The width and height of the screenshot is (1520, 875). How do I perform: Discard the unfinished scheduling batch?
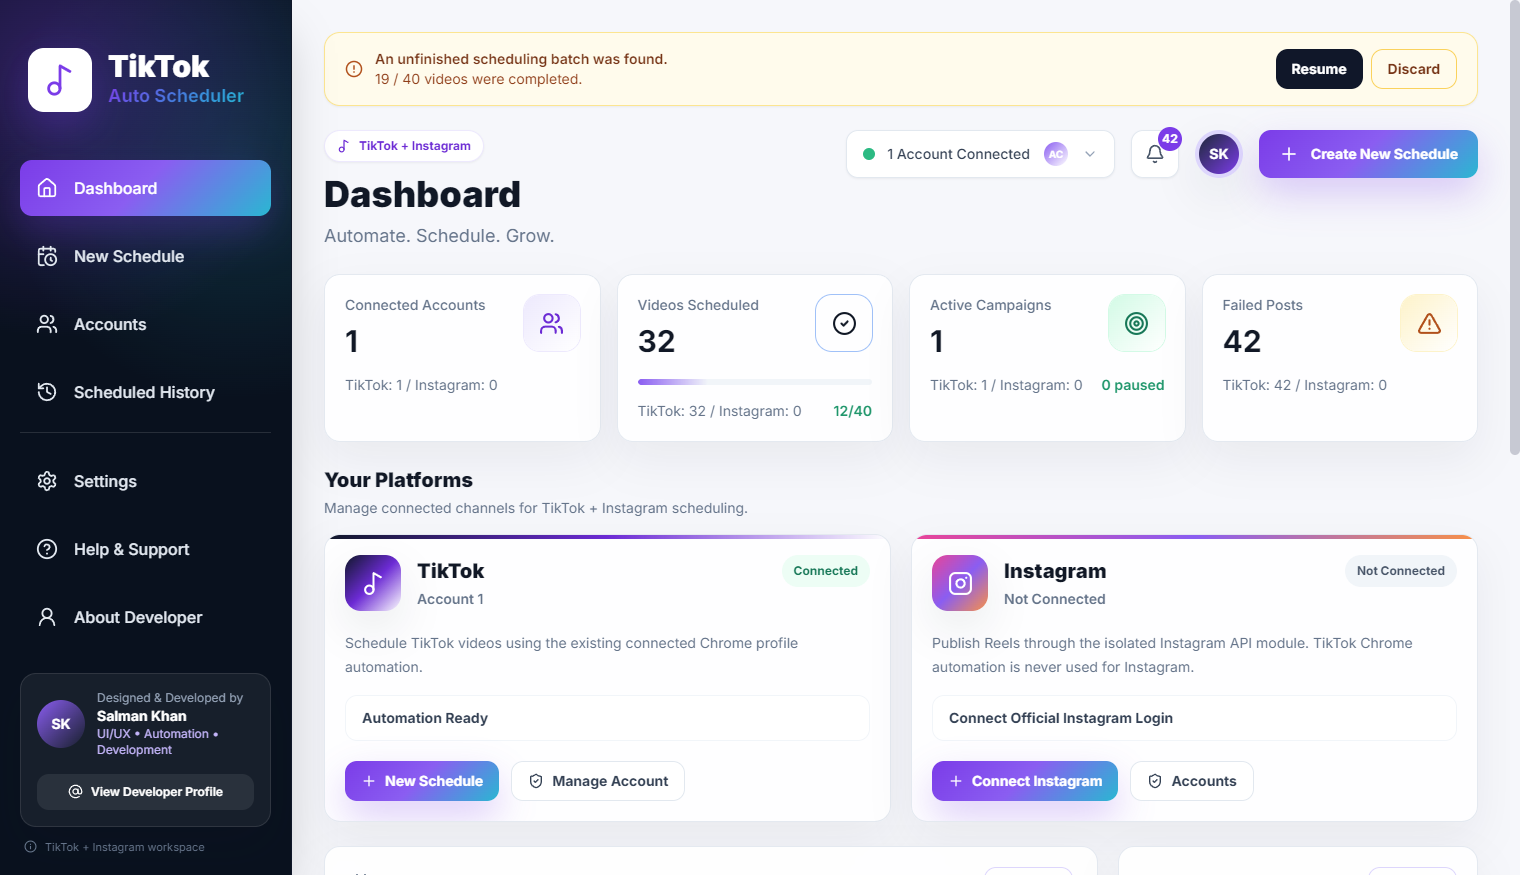pyautogui.click(x=1414, y=69)
